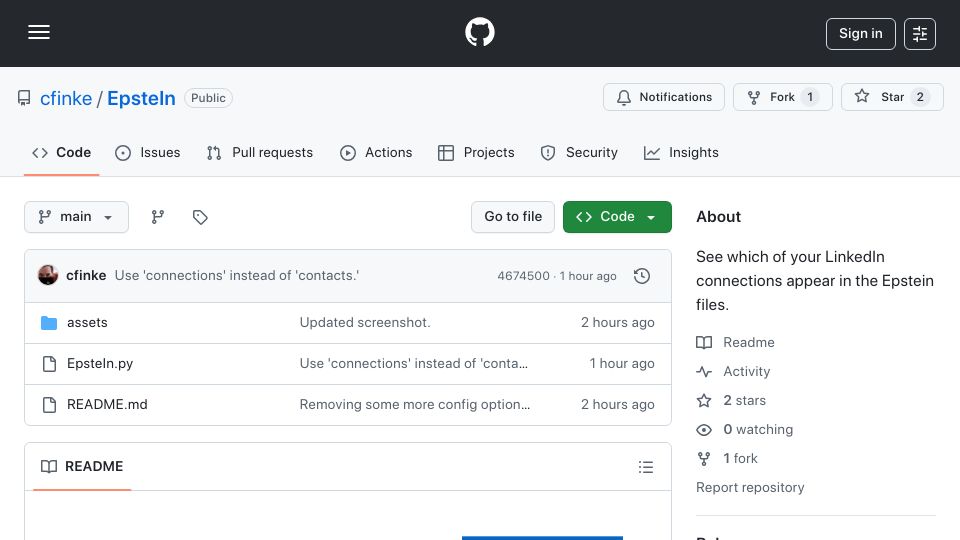Open the 1 fork link
Image resolution: width=960 pixels, height=540 pixels.
(727, 459)
